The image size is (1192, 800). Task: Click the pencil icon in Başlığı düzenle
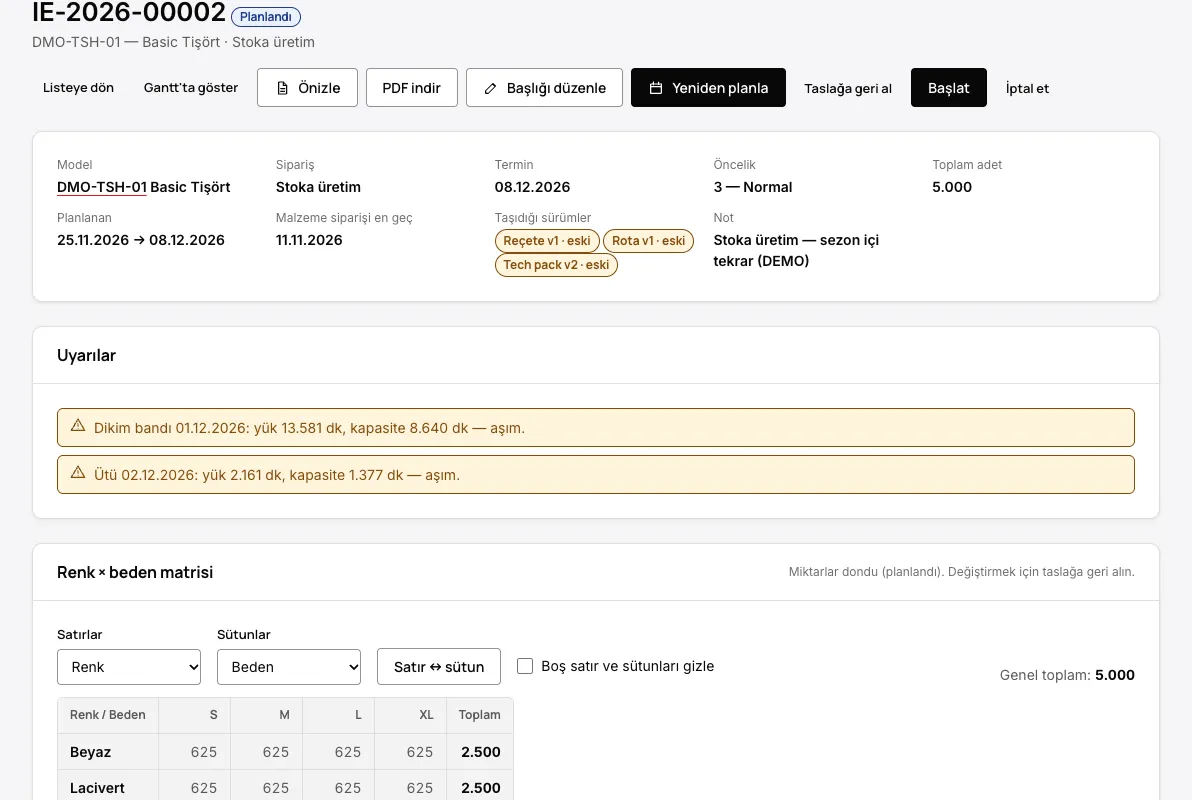click(490, 88)
